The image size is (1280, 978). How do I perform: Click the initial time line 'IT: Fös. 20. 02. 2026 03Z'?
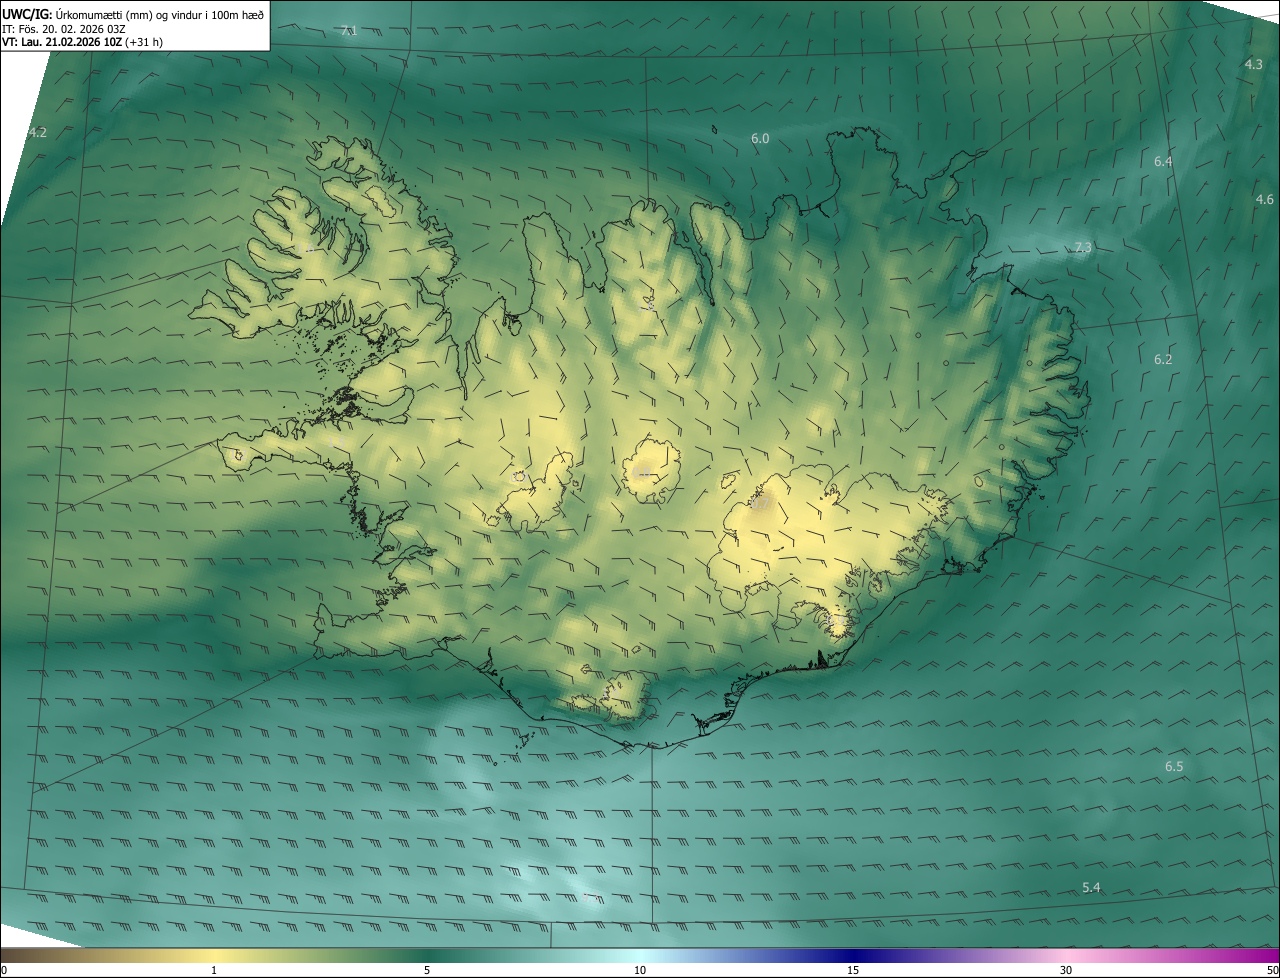click(x=64, y=29)
